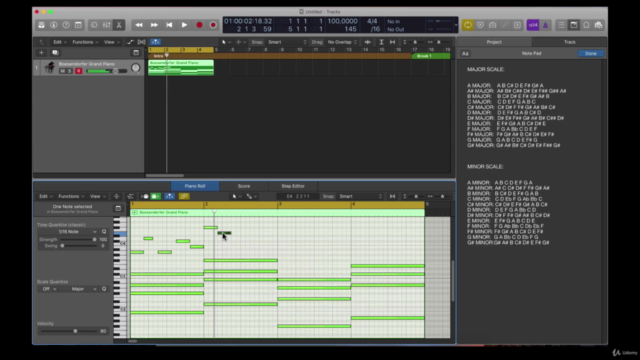Viewport: 640px width, 360px height.
Task: Solo the Boesendorfer Grand Piano track
Action: (69, 71)
